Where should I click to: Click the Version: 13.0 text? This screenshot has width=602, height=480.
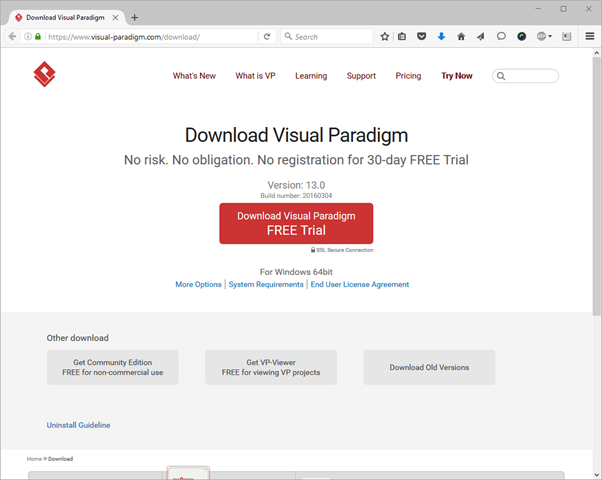coord(296,185)
